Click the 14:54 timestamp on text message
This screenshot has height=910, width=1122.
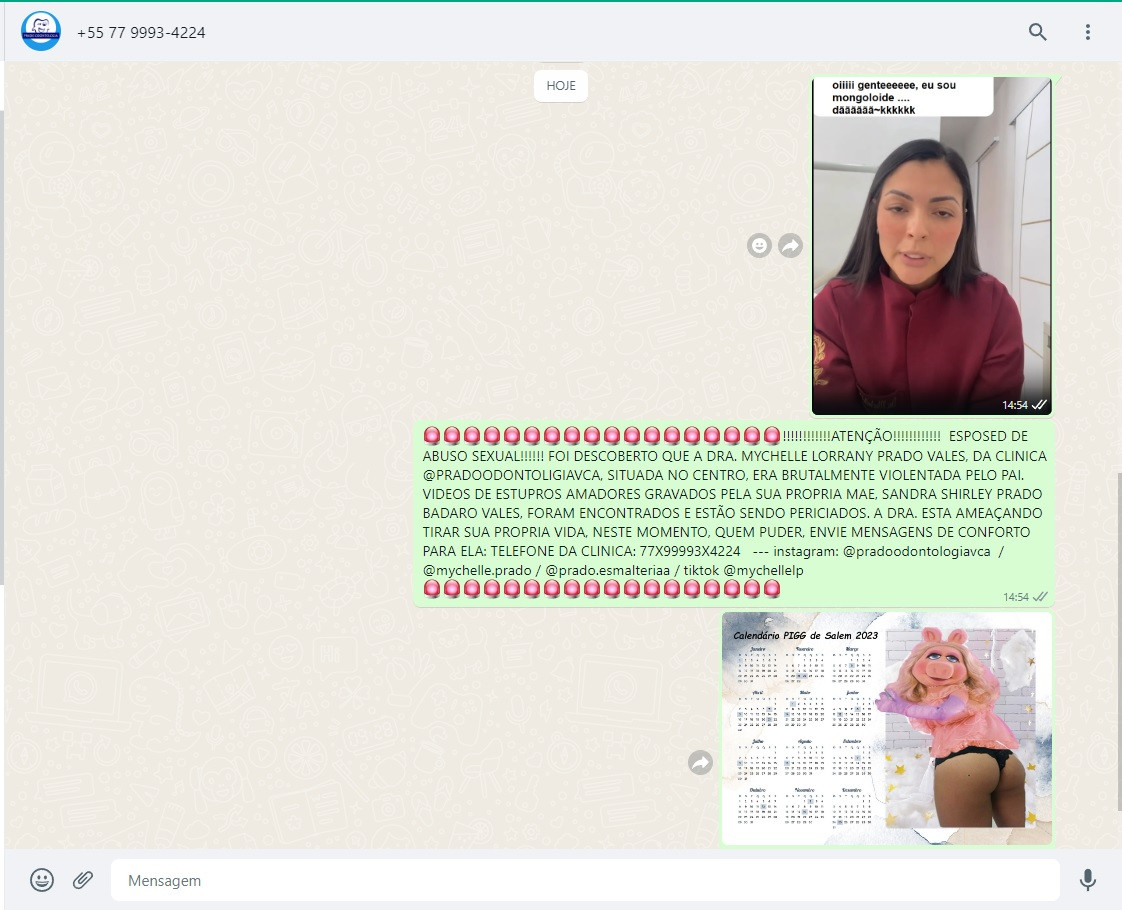coord(1015,597)
